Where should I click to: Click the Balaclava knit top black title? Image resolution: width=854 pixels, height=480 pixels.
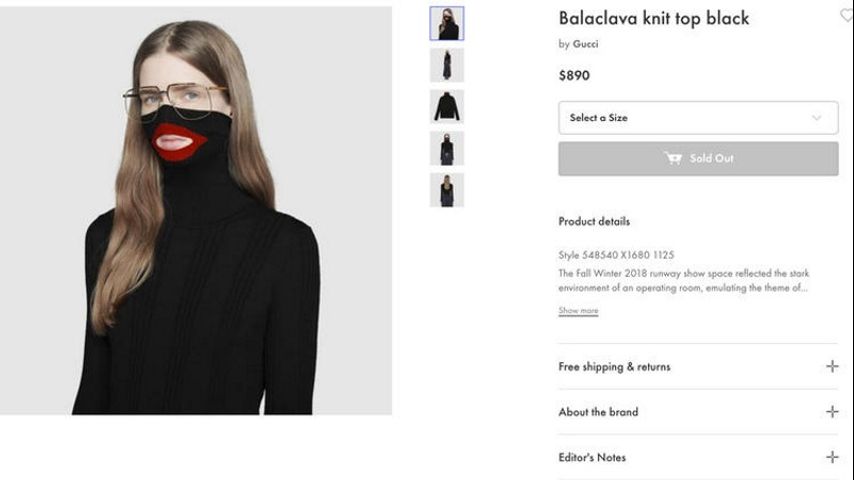click(654, 19)
